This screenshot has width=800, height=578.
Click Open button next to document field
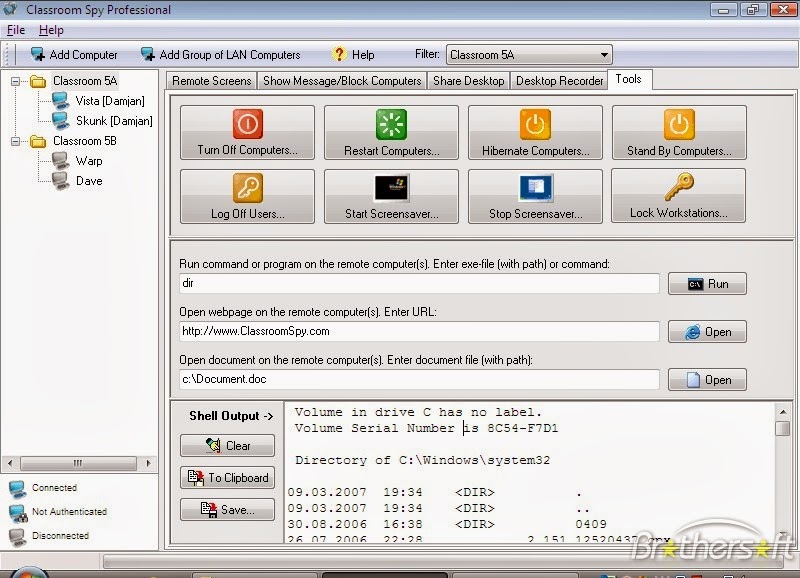click(x=707, y=380)
